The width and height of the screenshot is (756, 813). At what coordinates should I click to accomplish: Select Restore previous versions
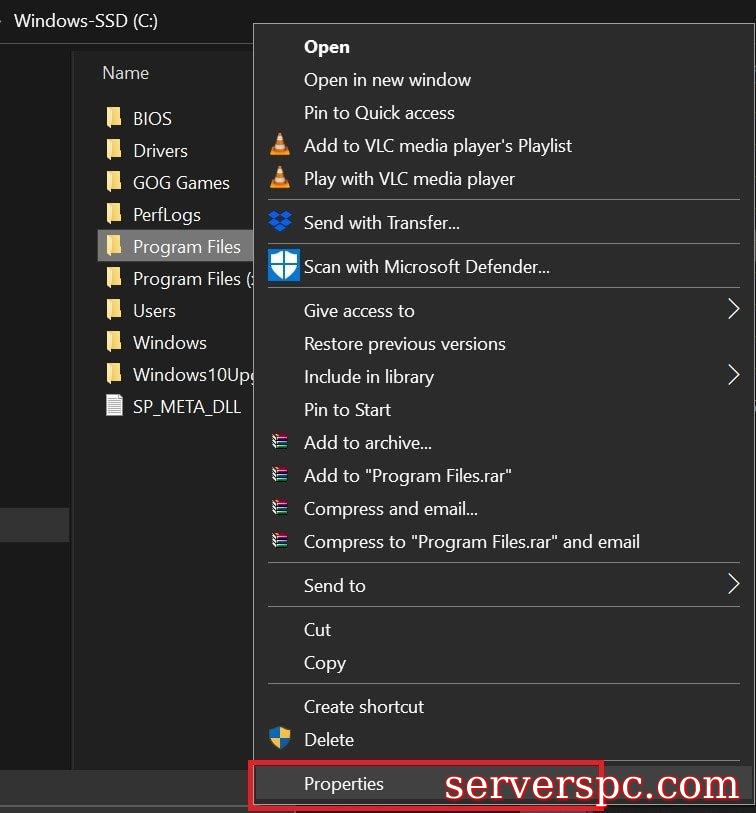pyautogui.click(x=404, y=344)
